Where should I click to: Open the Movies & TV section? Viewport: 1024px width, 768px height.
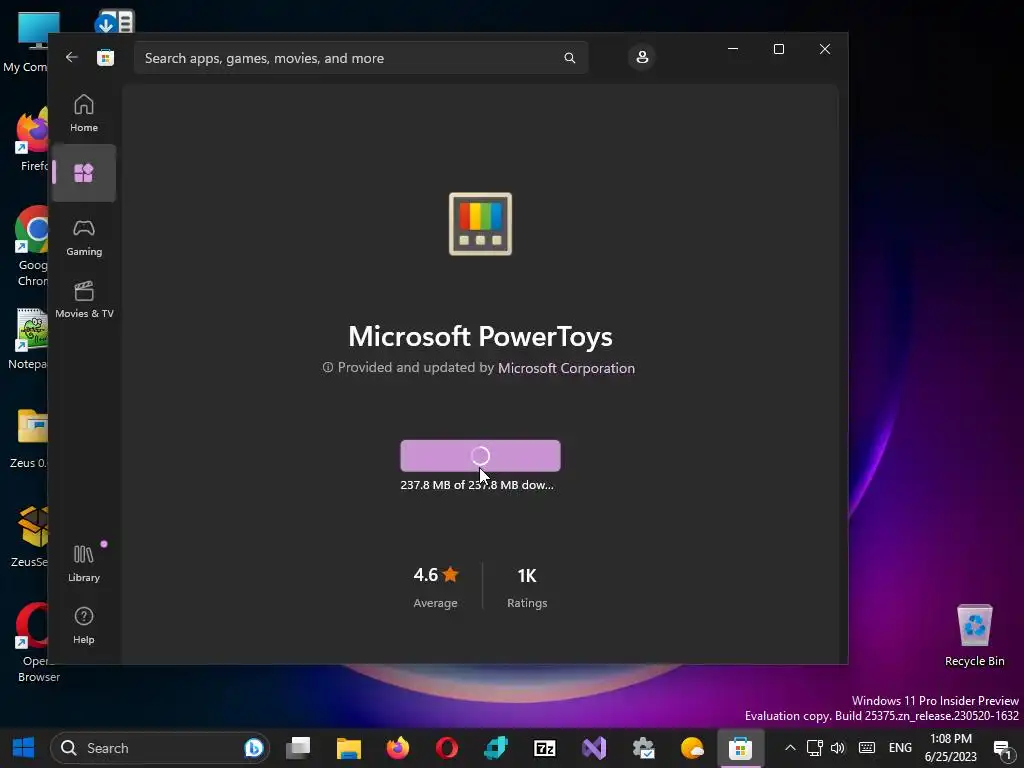[84, 299]
